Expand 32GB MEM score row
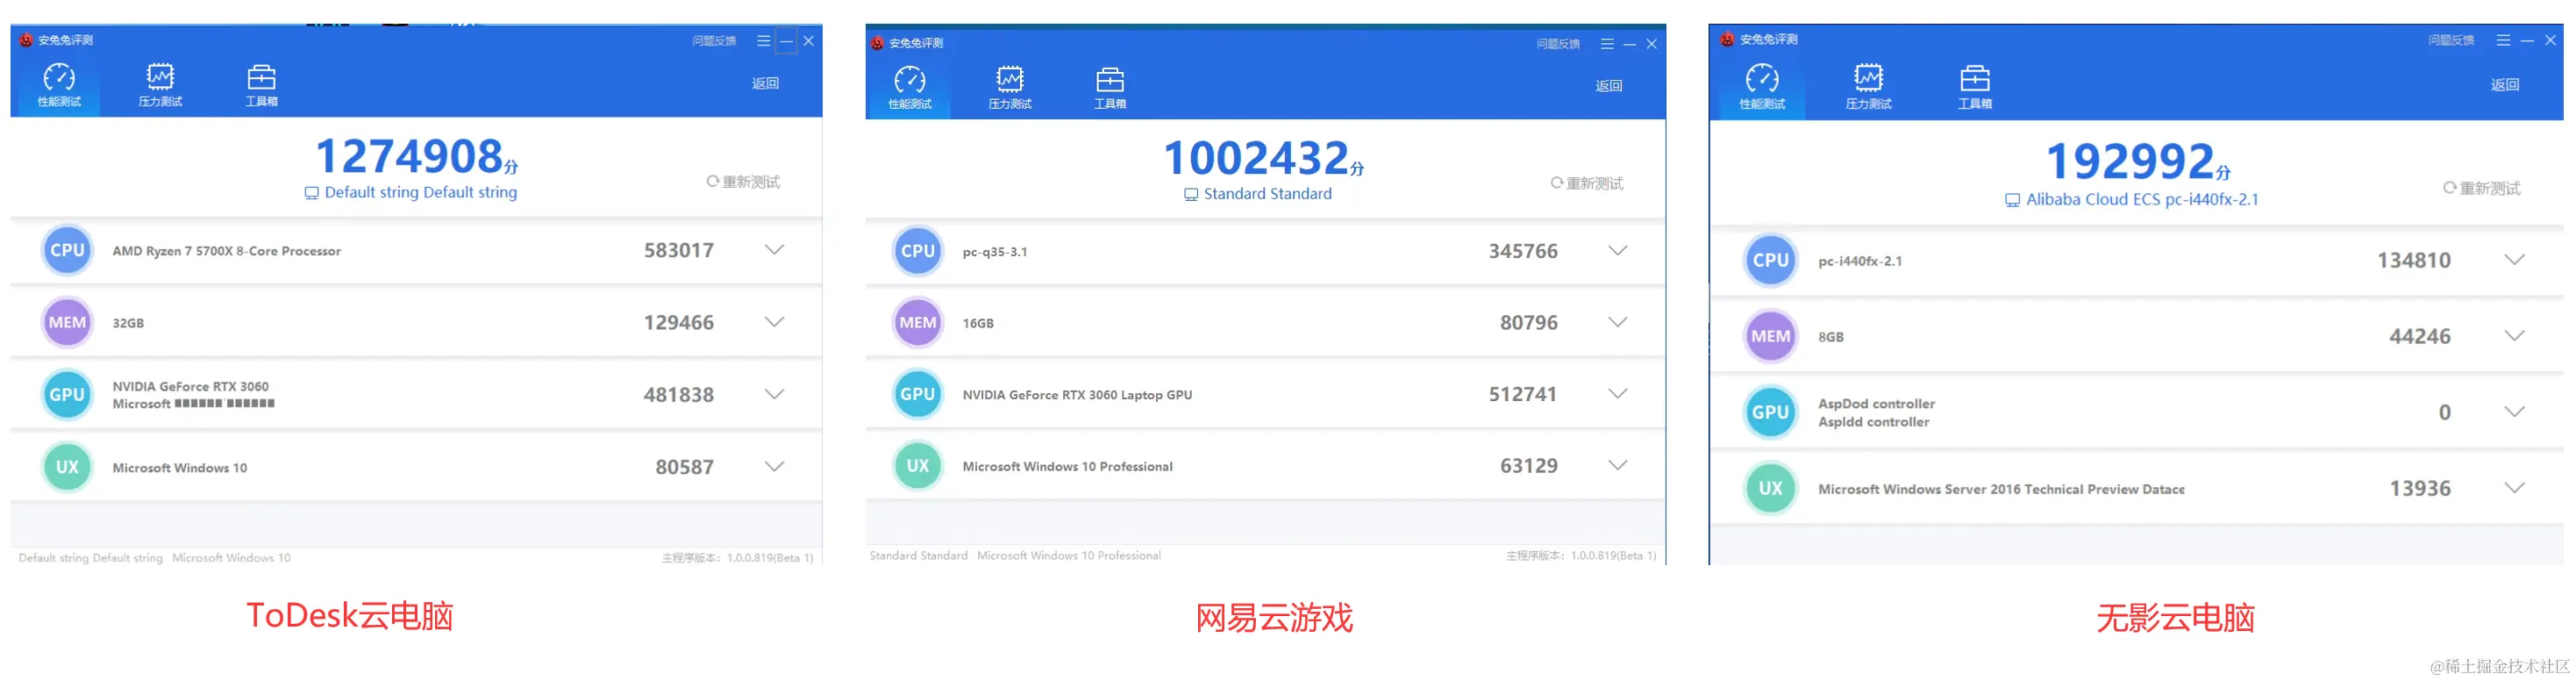The height and width of the screenshot is (681, 2576). [x=774, y=322]
